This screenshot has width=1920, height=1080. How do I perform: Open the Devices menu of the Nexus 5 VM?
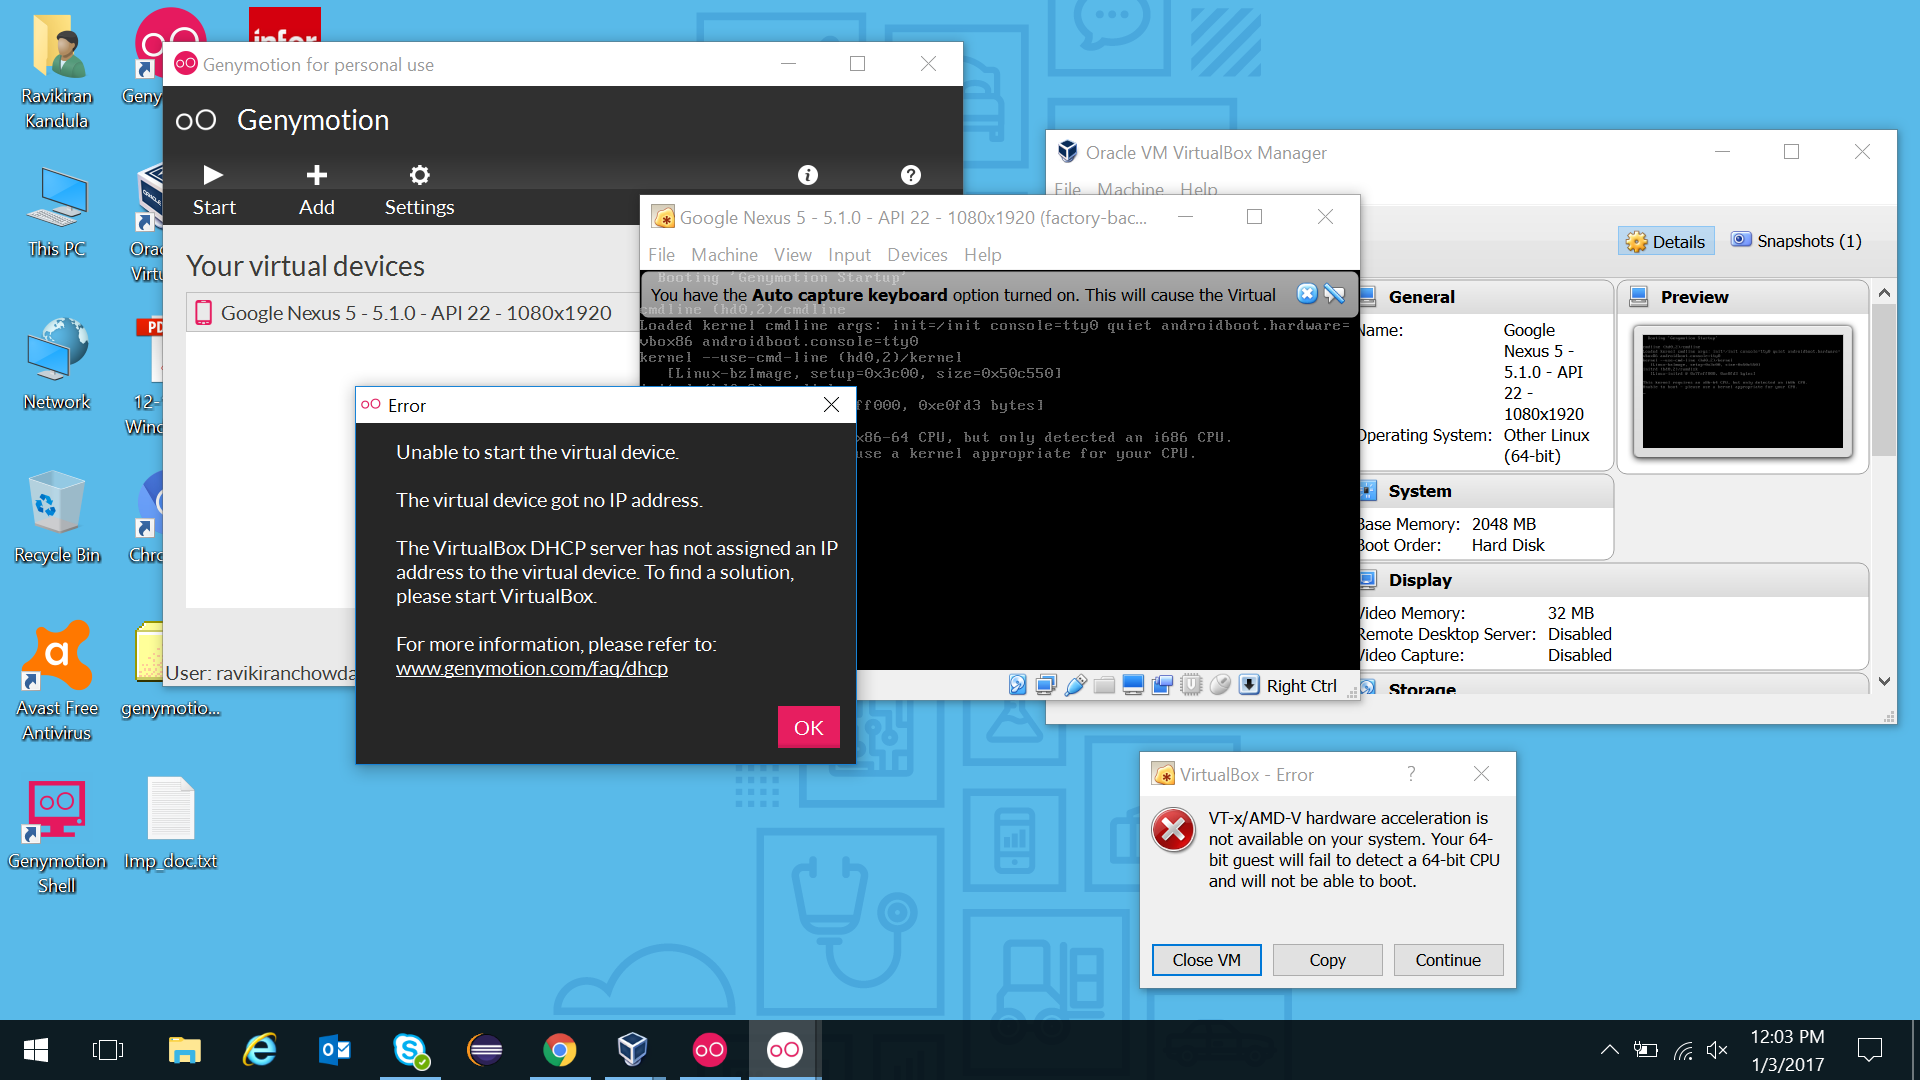point(916,255)
